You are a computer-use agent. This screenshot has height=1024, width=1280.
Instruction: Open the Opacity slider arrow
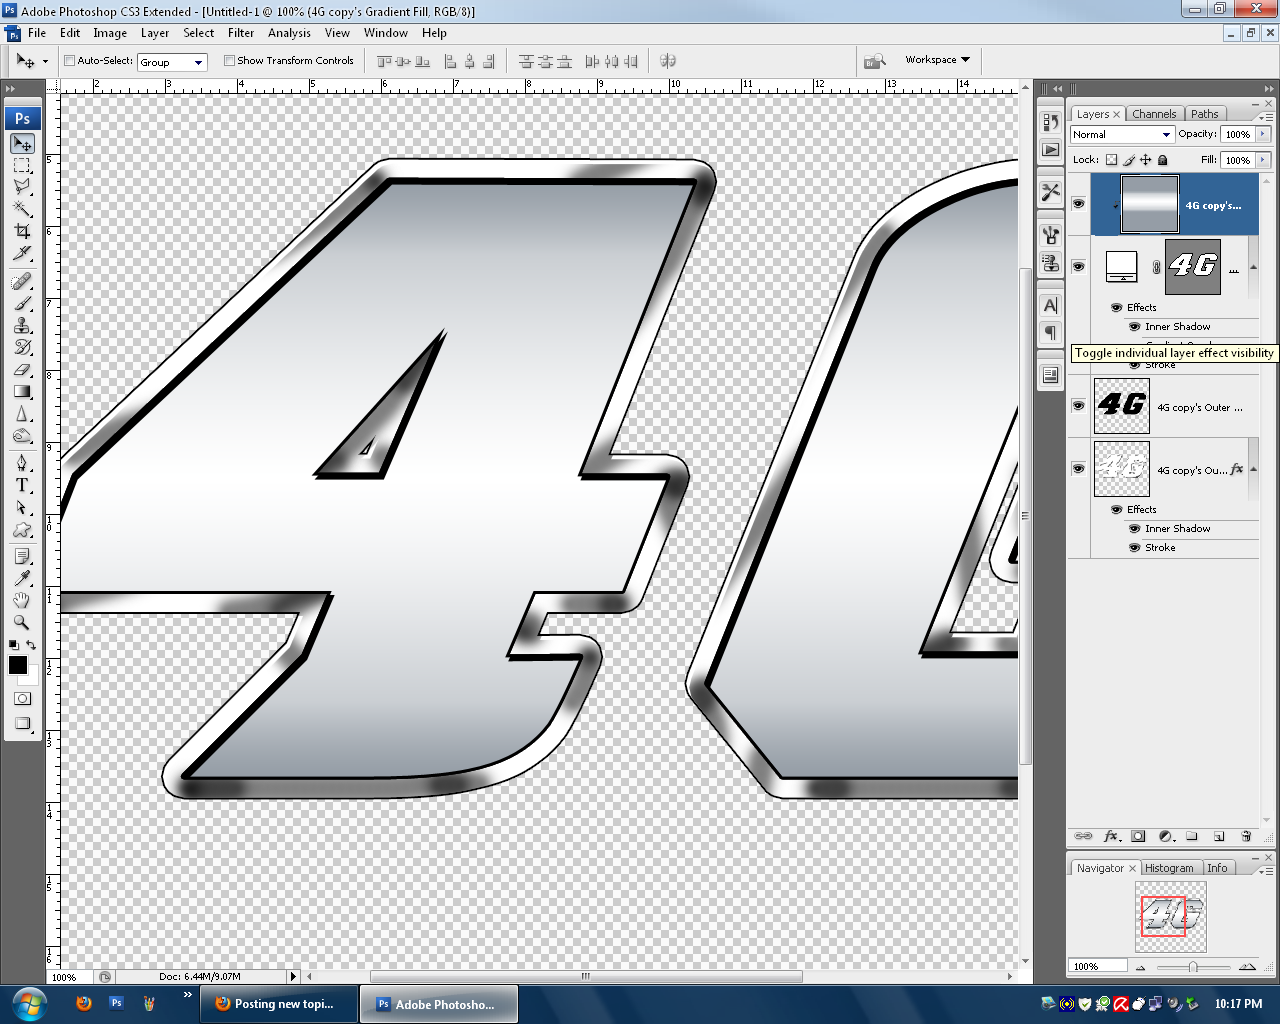coord(1263,134)
